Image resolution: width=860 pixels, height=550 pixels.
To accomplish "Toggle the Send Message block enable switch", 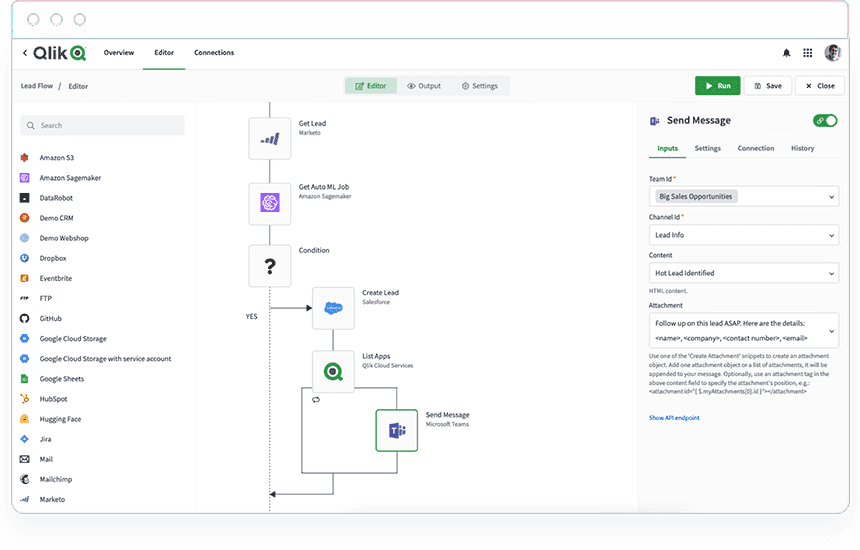I will pyautogui.click(x=825, y=120).
